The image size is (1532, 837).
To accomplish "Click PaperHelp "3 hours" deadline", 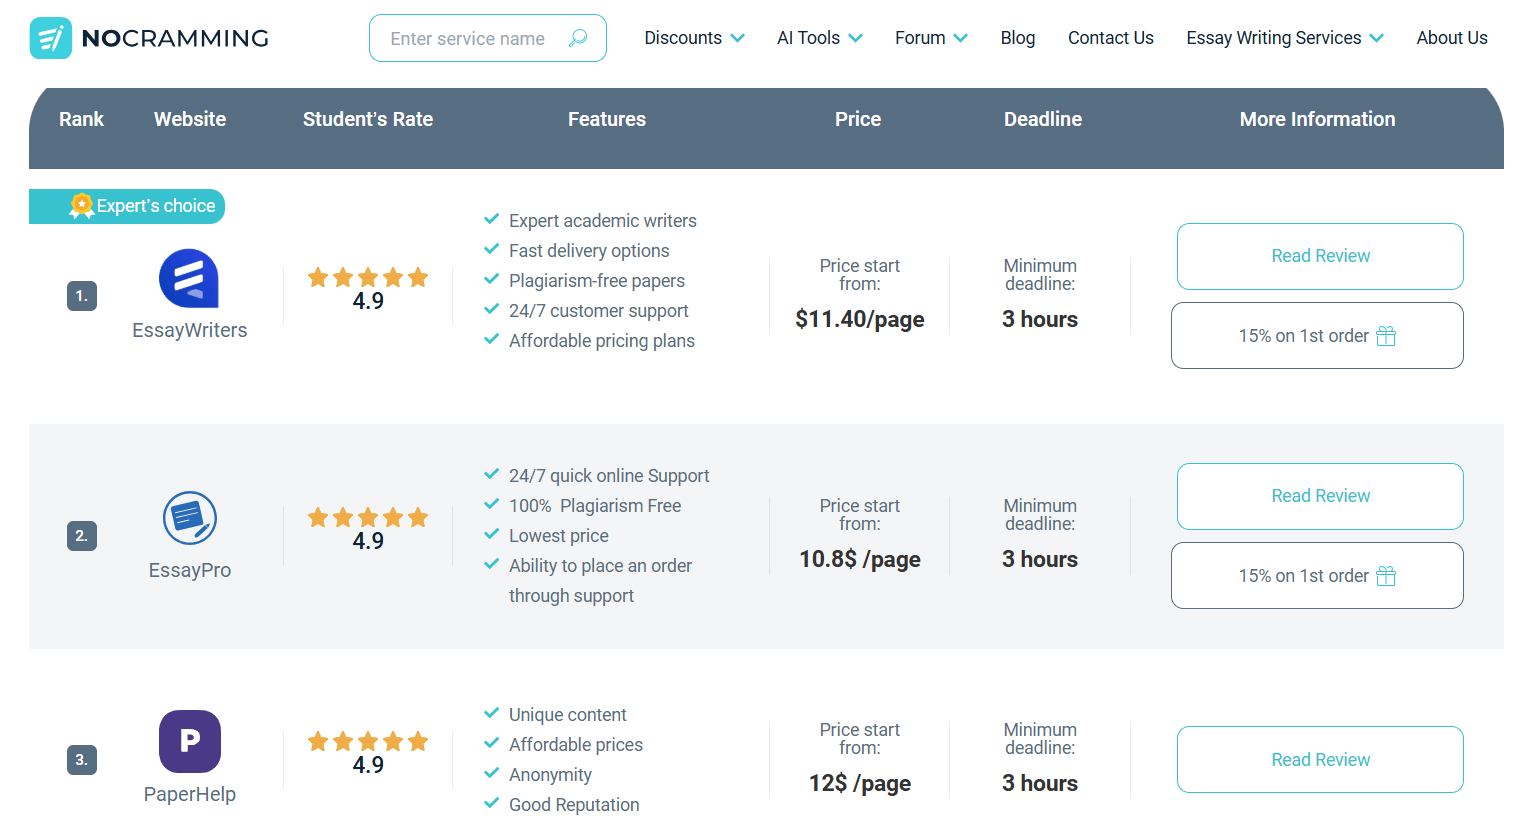I will click(x=1040, y=783).
